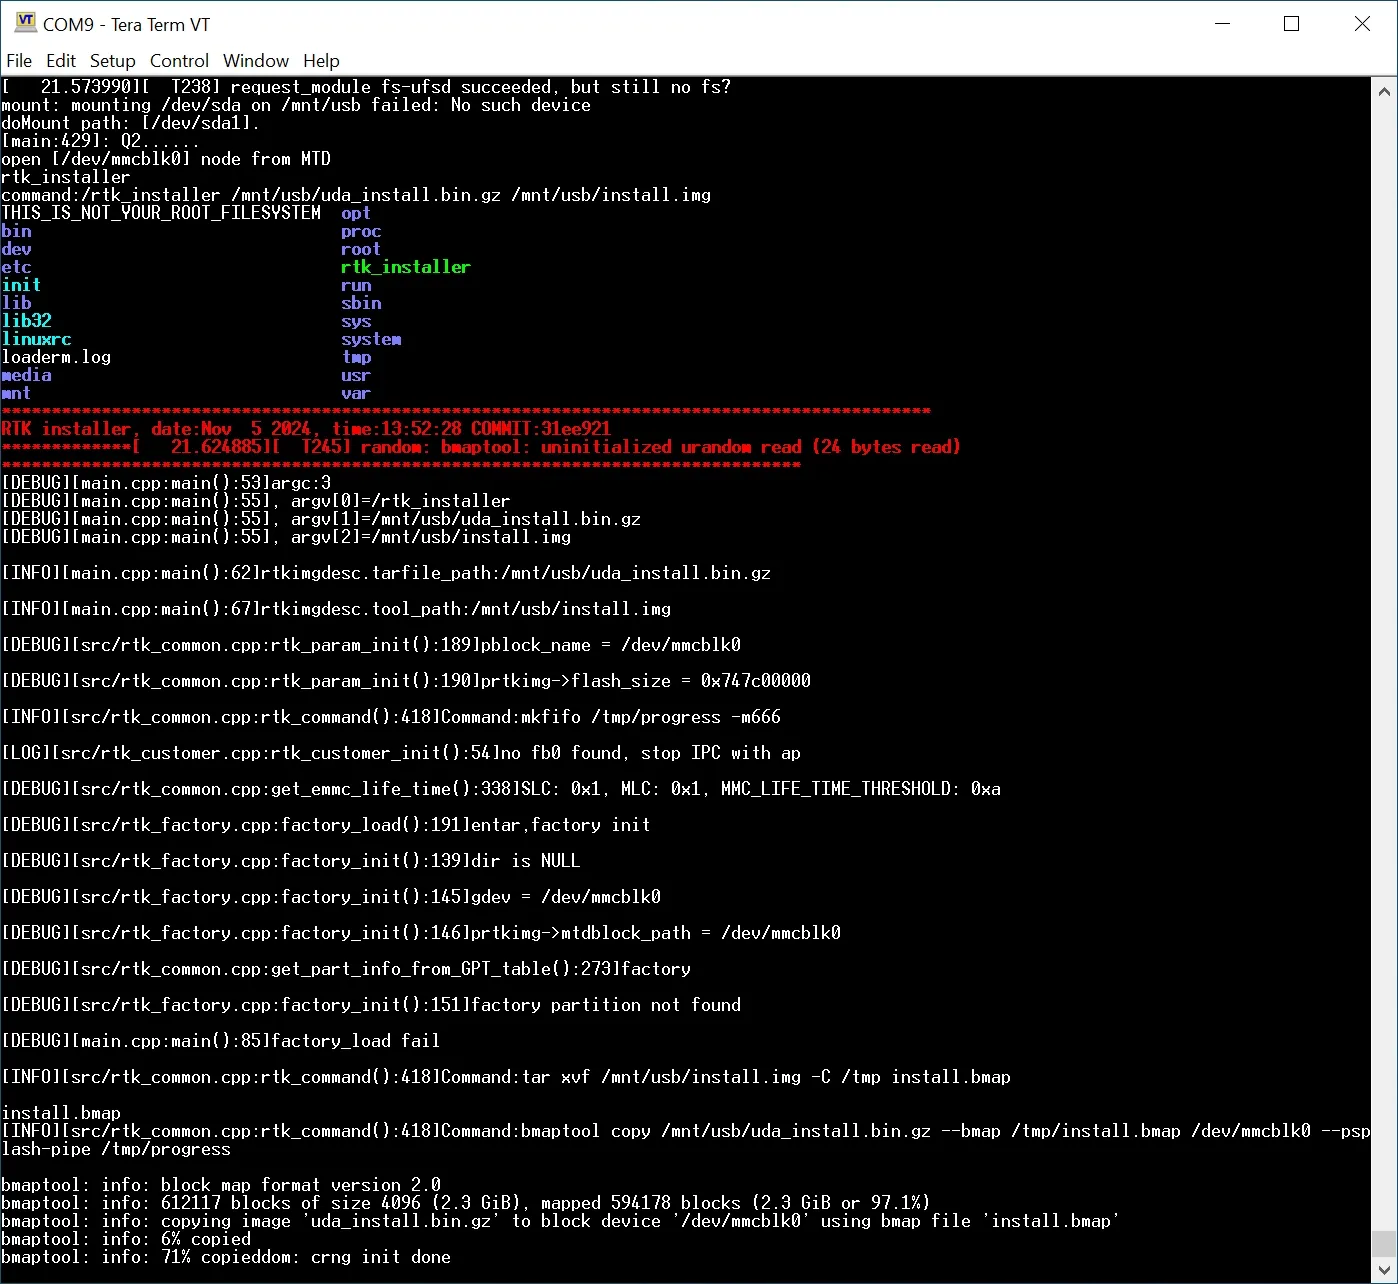Click the 'system' directory entry

click(371, 339)
